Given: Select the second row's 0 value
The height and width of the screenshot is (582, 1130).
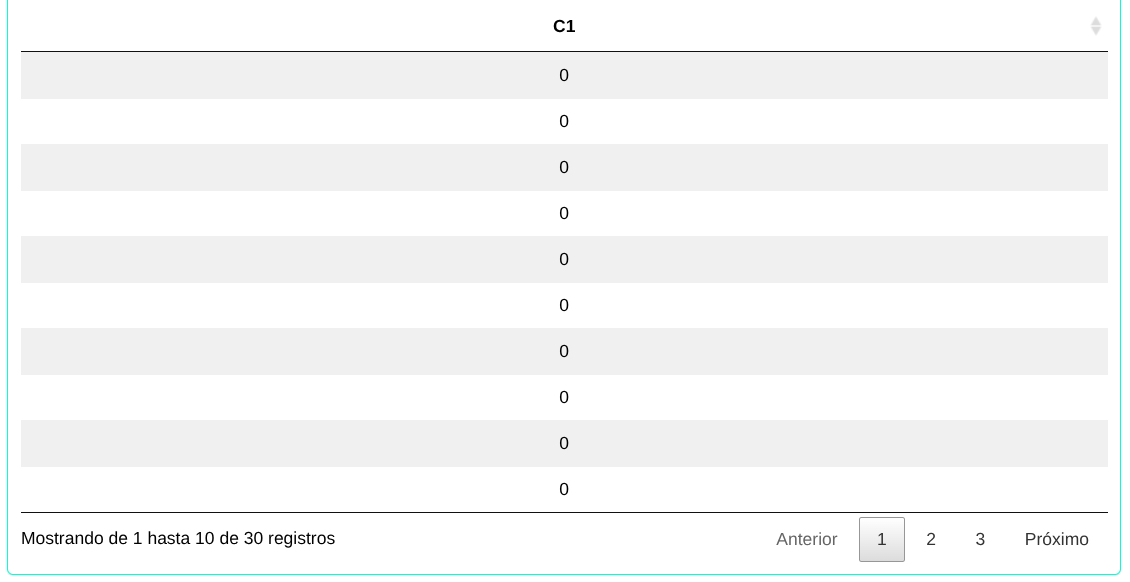Looking at the screenshot, I should [x=564, y=121].
